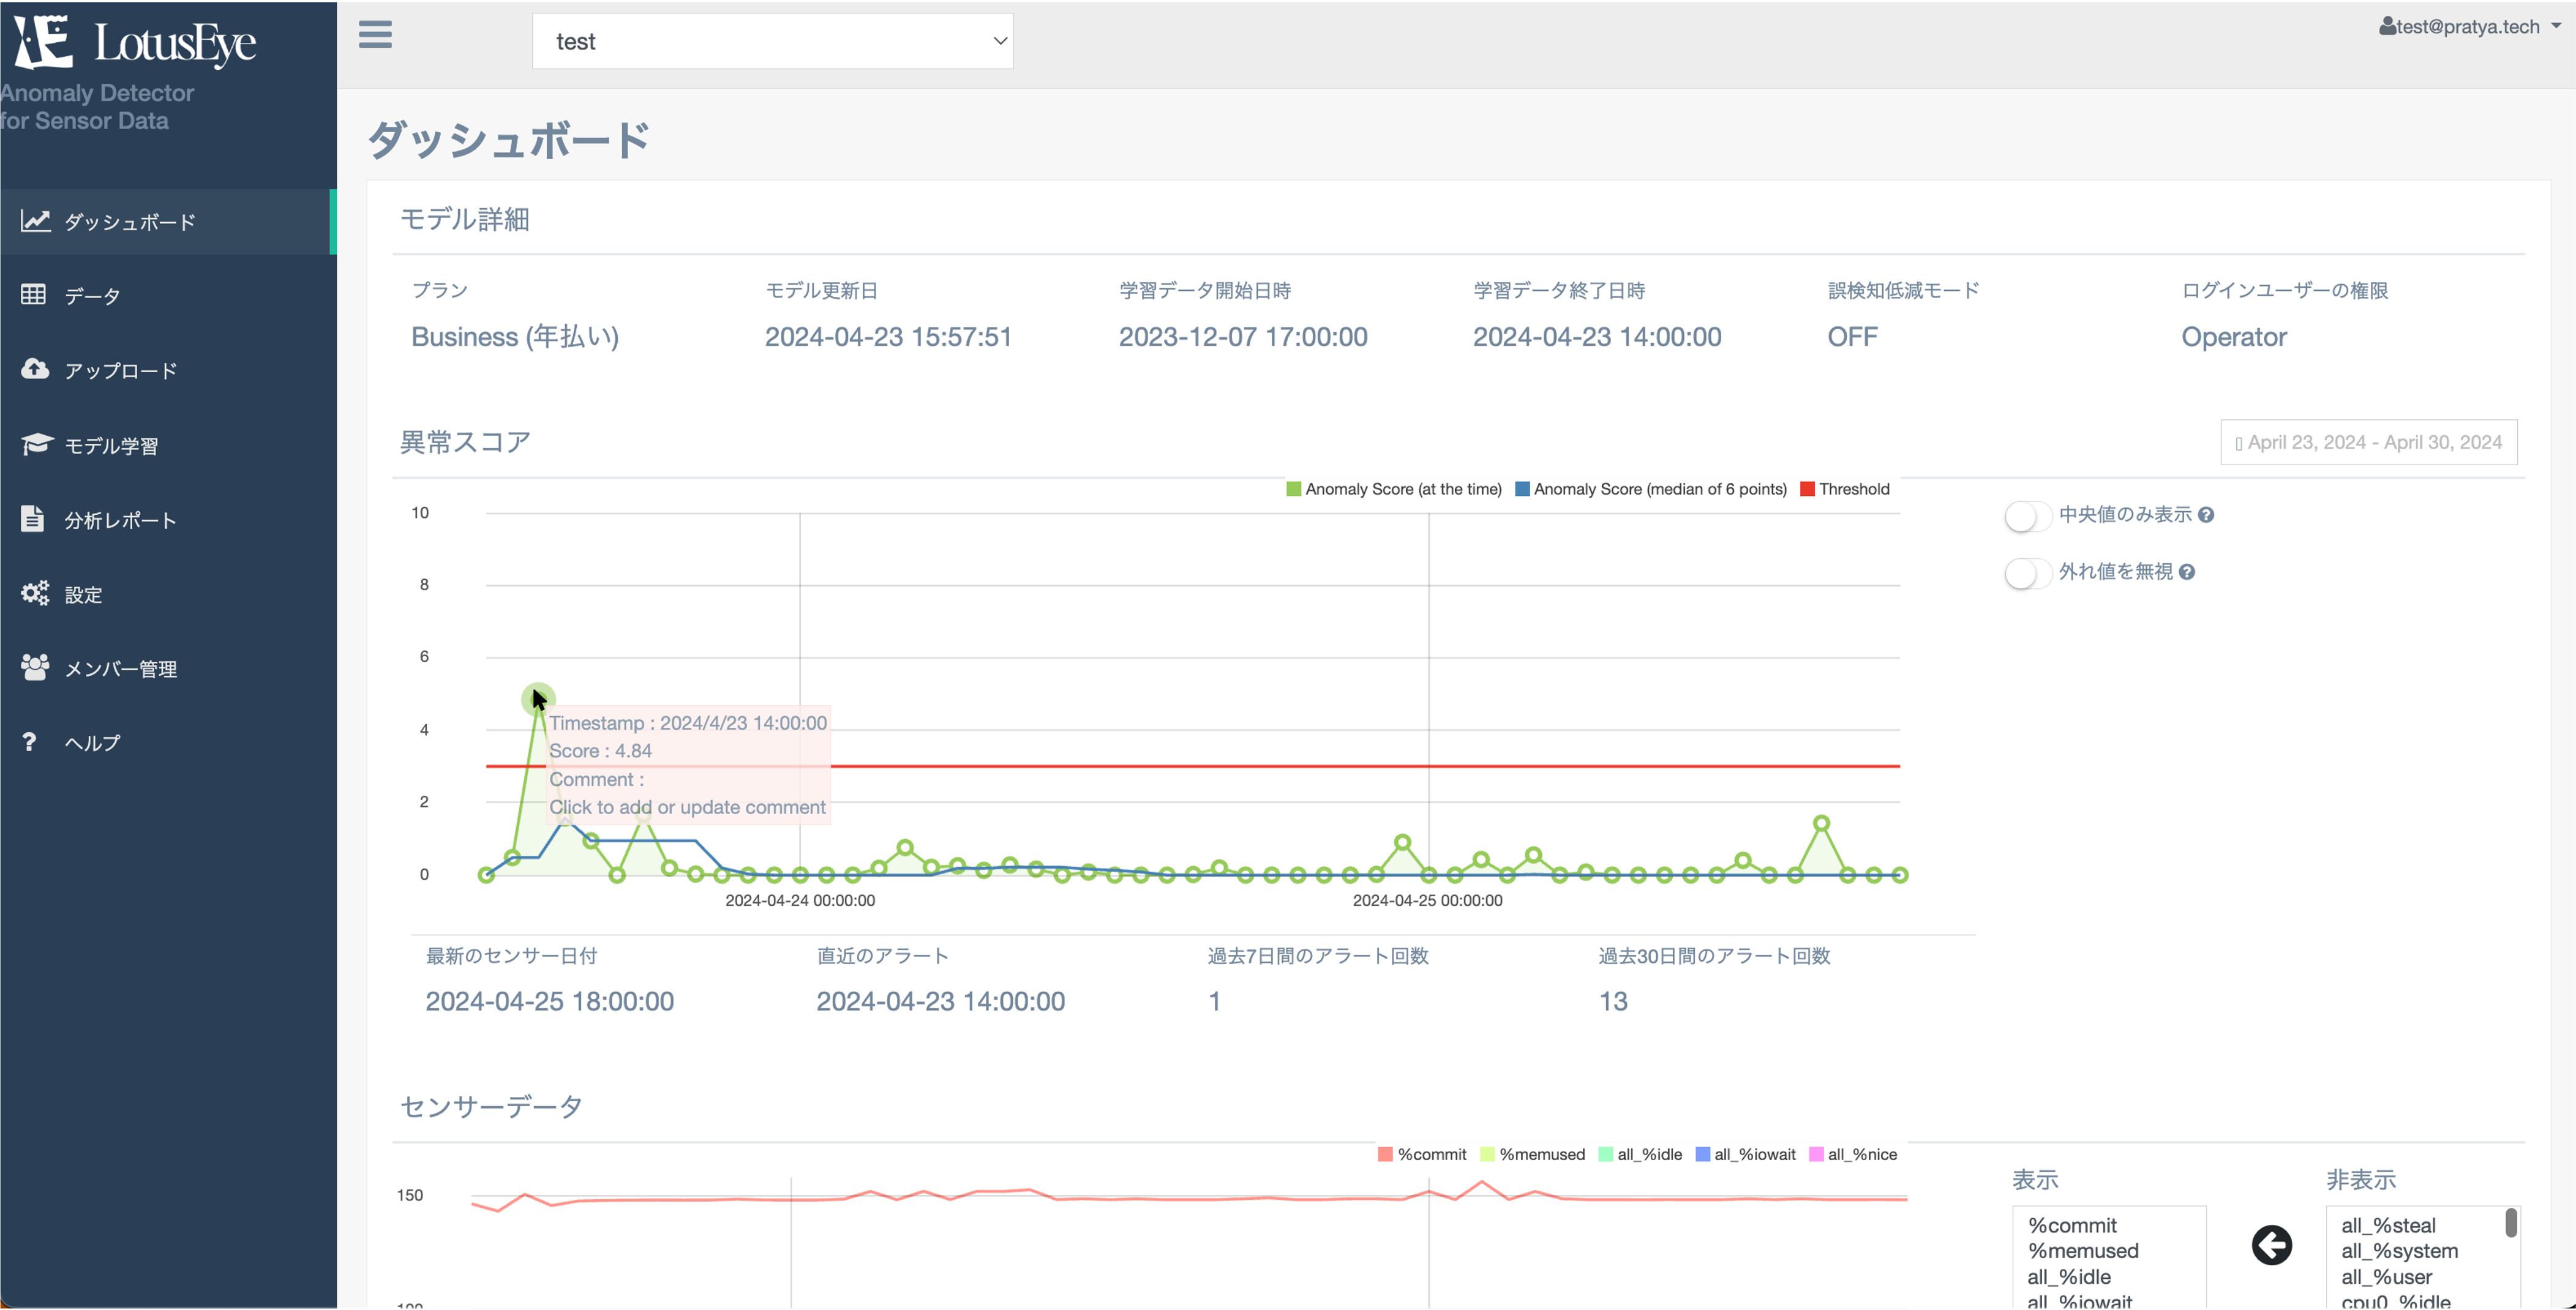The image size is (2576, 1310).
Task: Click the dashboard chart icon in sidebar
Action: (x=35, y=221)
